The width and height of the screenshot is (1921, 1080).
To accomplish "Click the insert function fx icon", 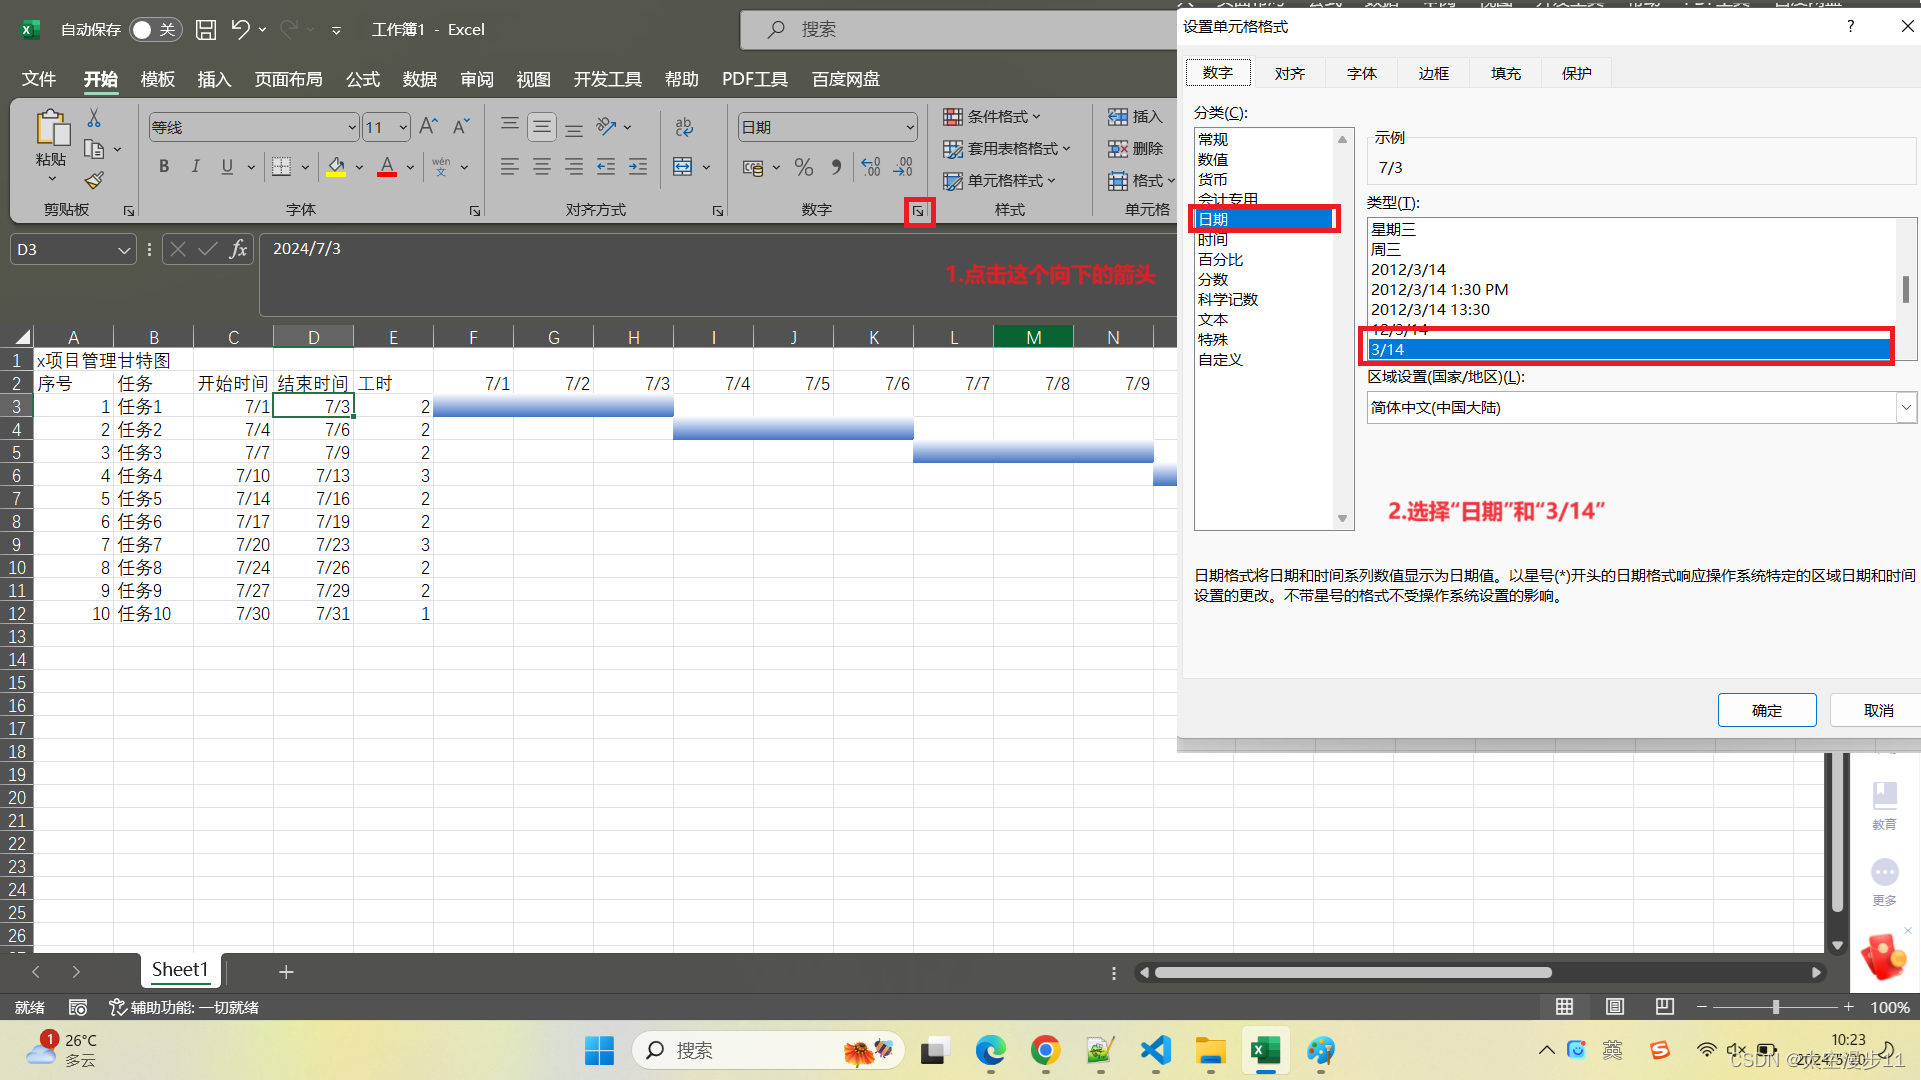I will 238,249.
